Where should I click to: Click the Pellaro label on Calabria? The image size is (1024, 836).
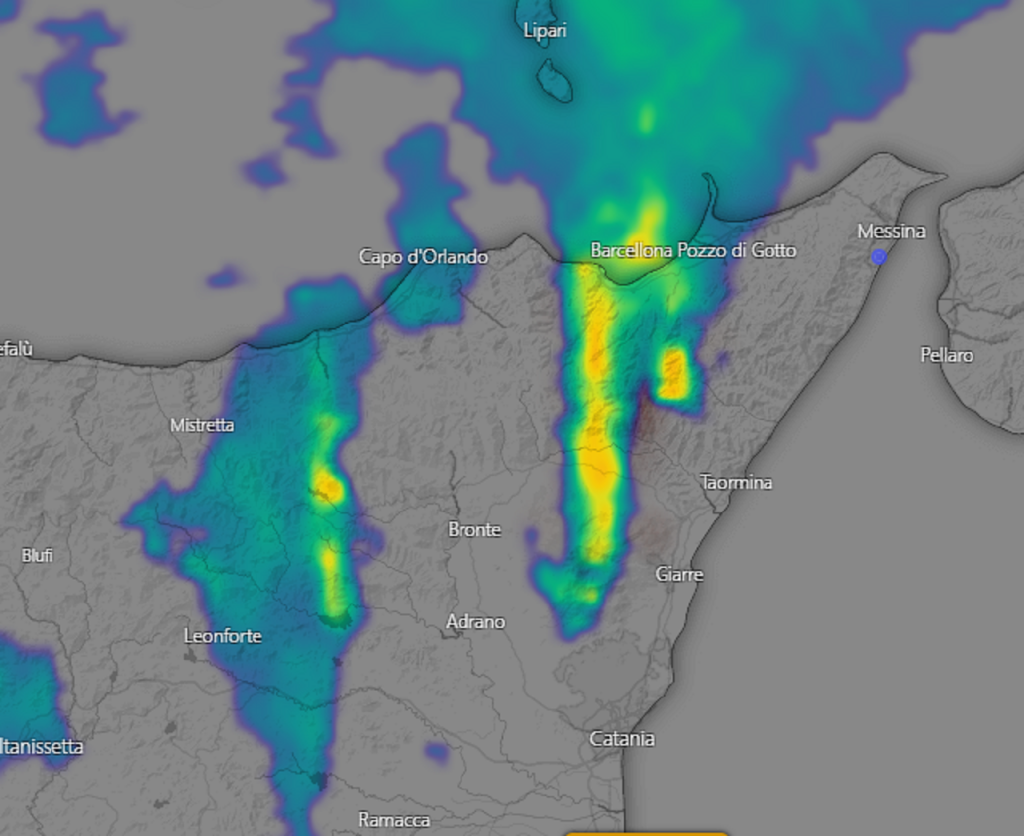[946, 355]
